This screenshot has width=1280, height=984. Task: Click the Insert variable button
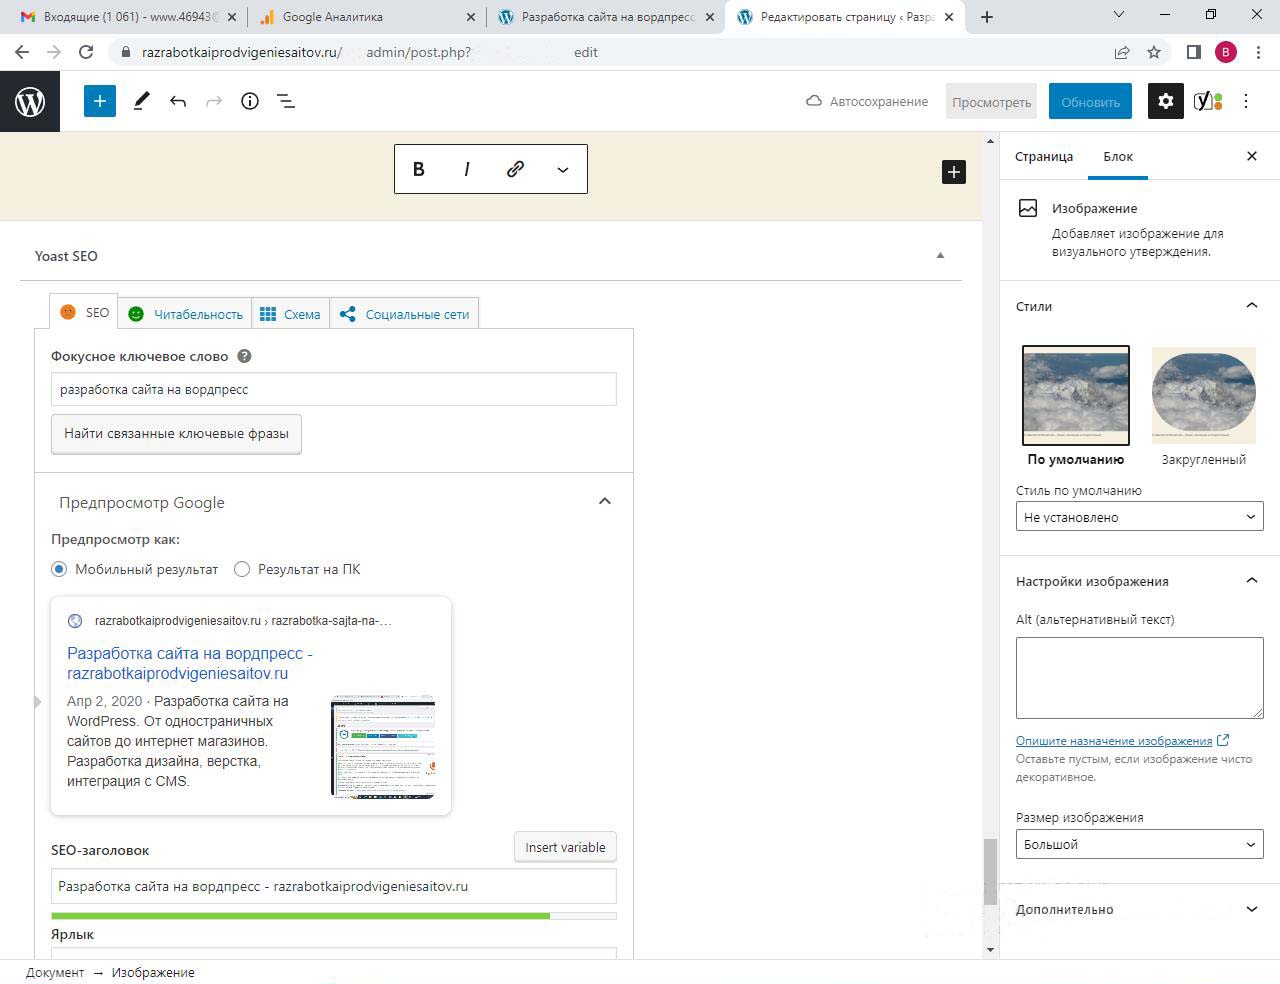click(x=565, y=847)
